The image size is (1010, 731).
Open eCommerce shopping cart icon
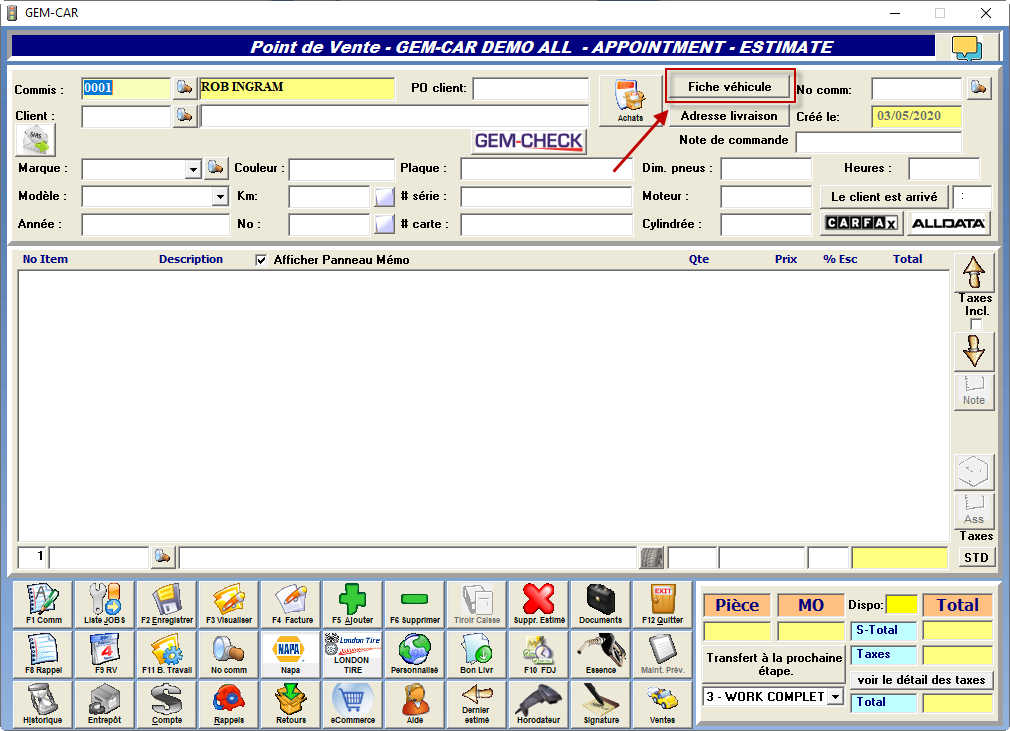353,704
